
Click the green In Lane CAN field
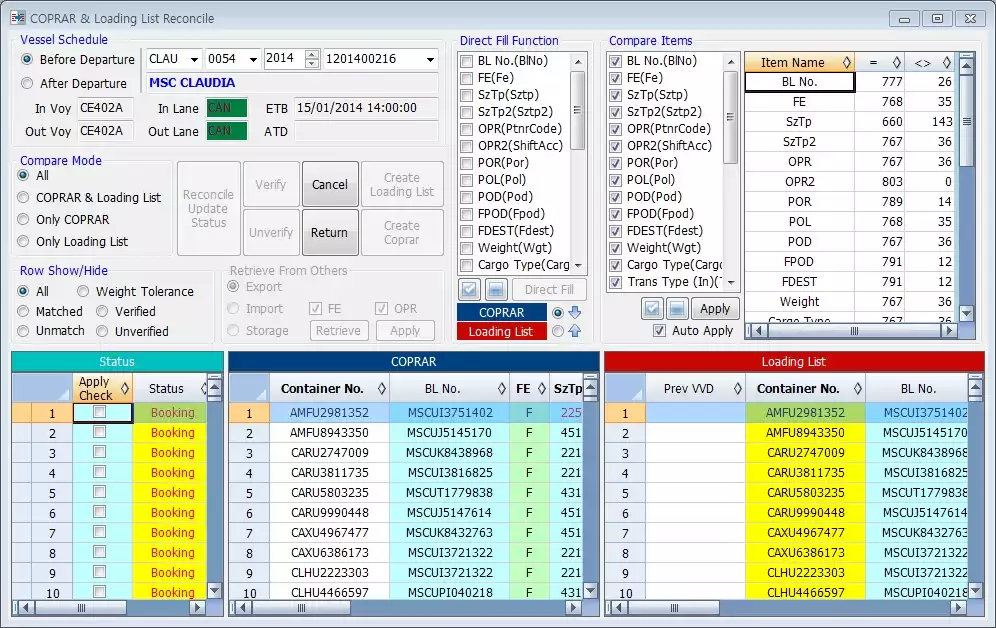click(x=227, y=108)
